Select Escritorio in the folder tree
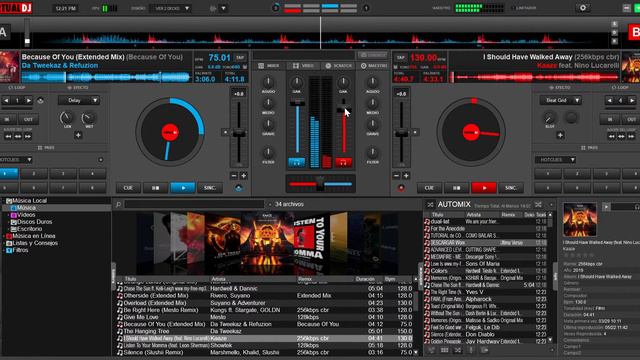 [29, 229]
